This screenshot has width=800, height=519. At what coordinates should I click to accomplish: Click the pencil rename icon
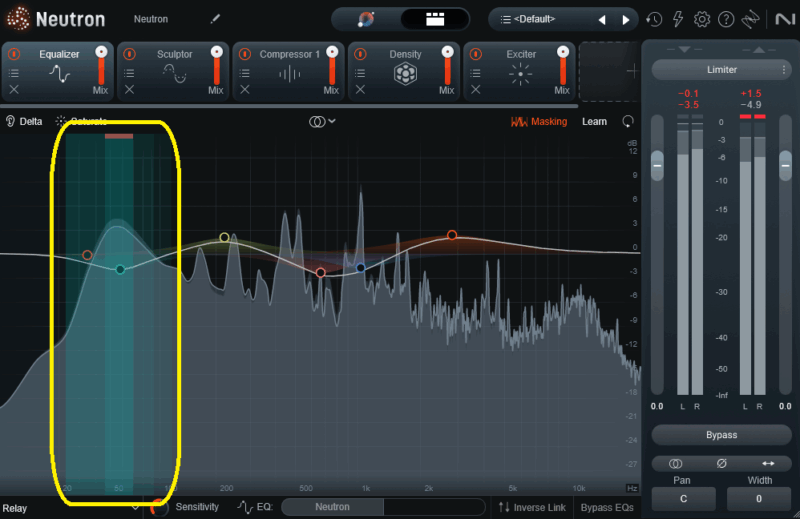pos(215,19)
